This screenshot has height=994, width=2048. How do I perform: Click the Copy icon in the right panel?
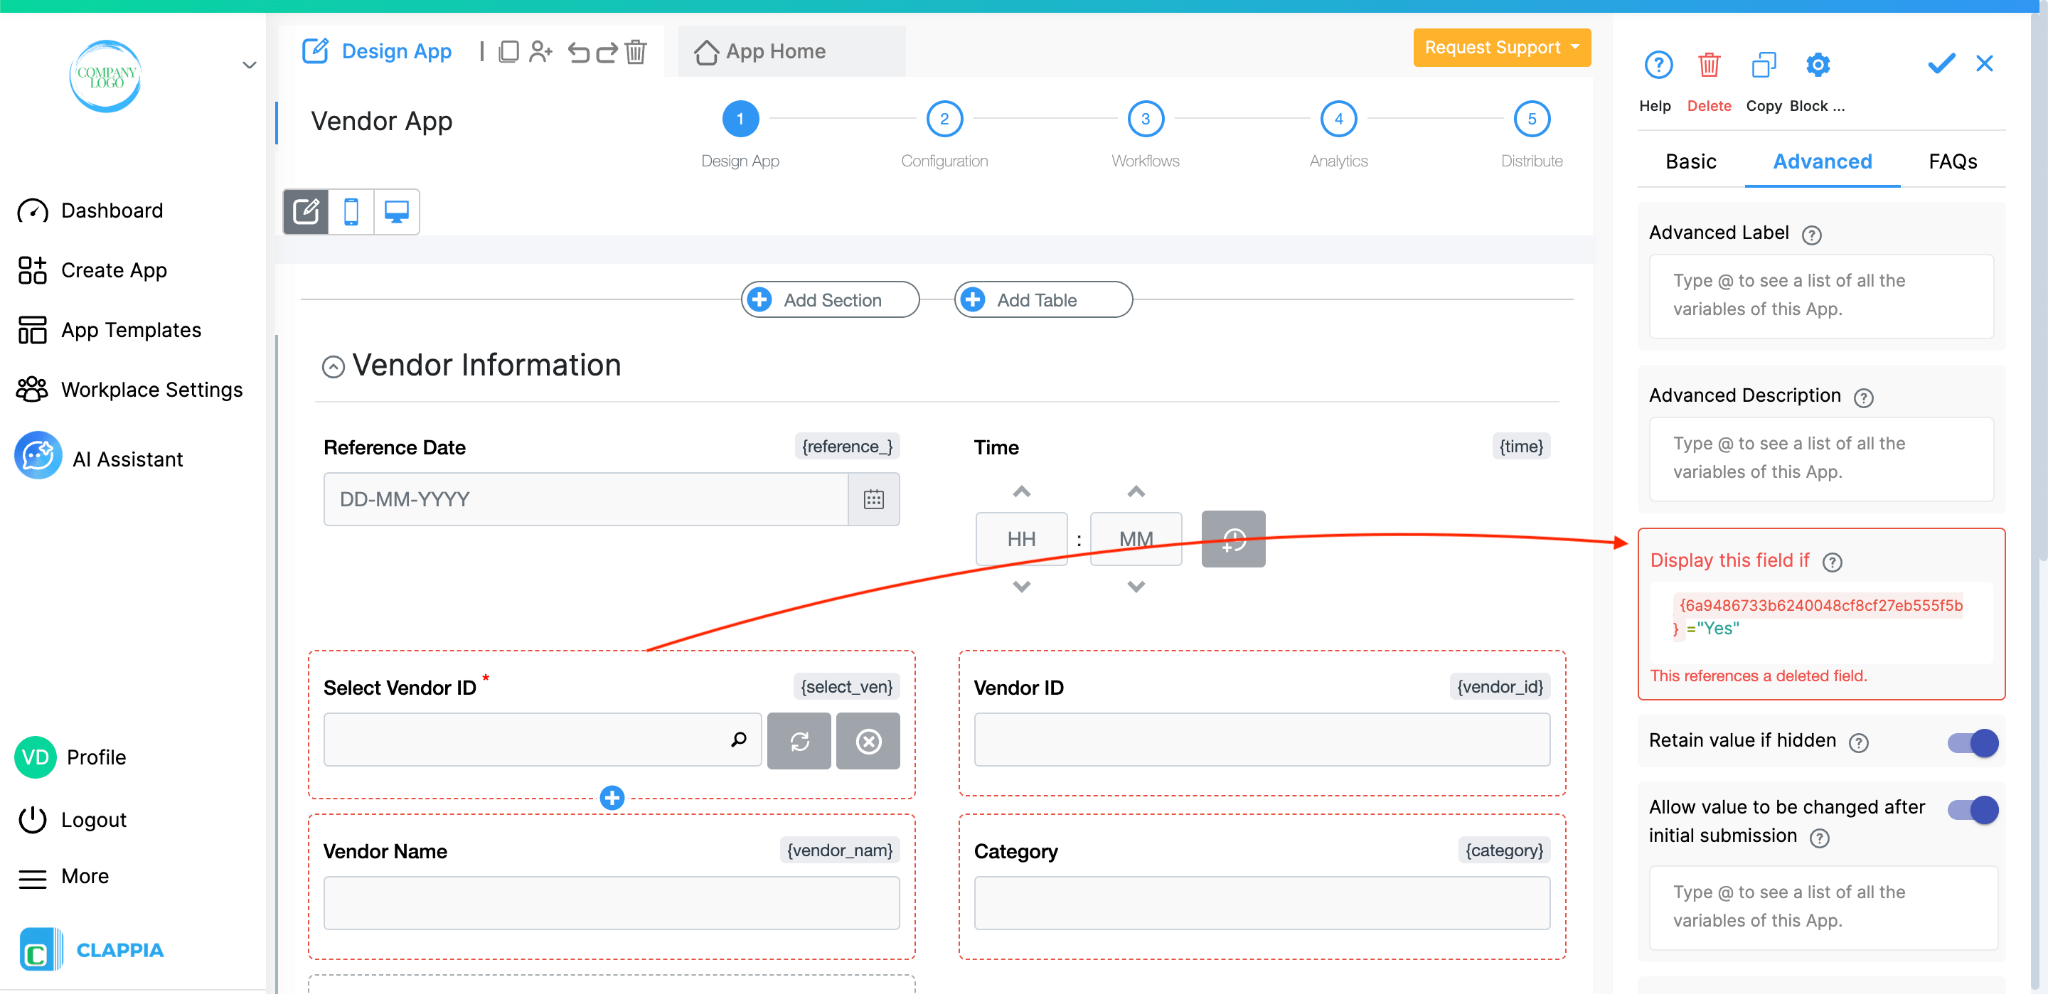pos(1764,65)
